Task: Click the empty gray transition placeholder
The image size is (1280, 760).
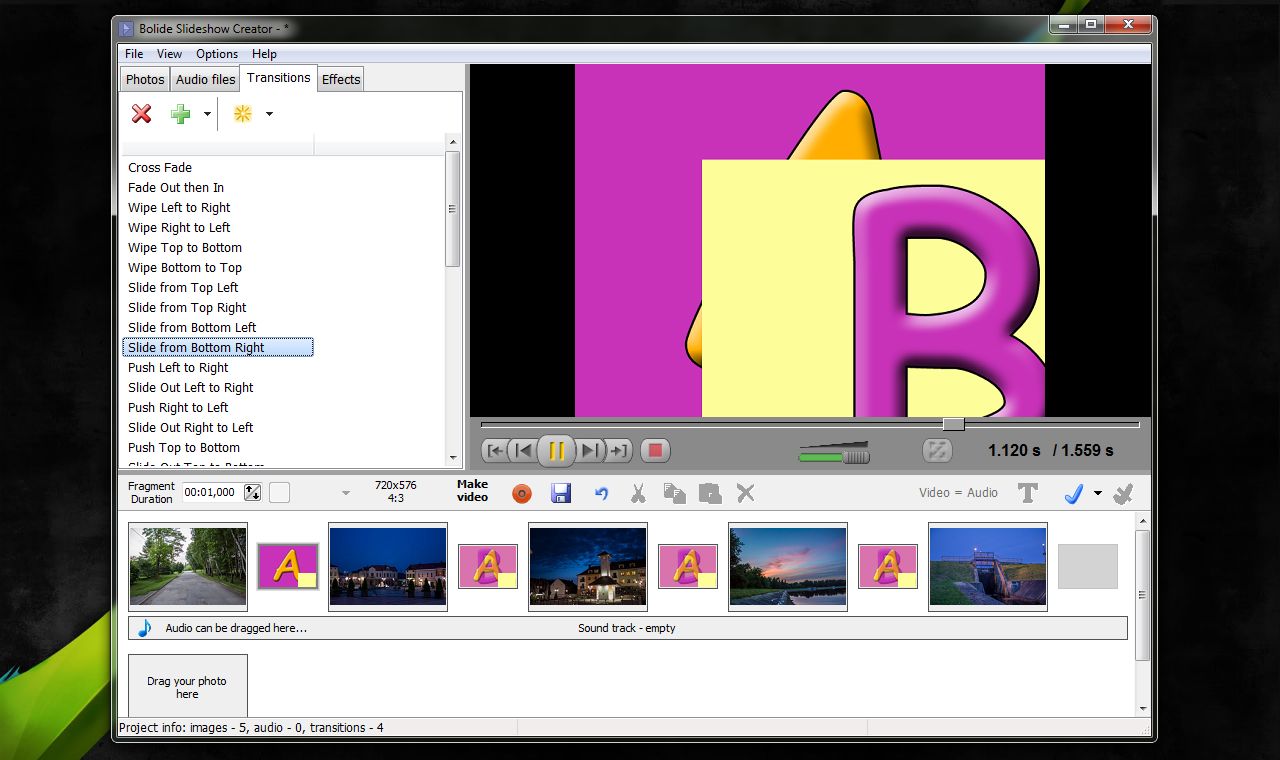Action: click(1088, 566)
